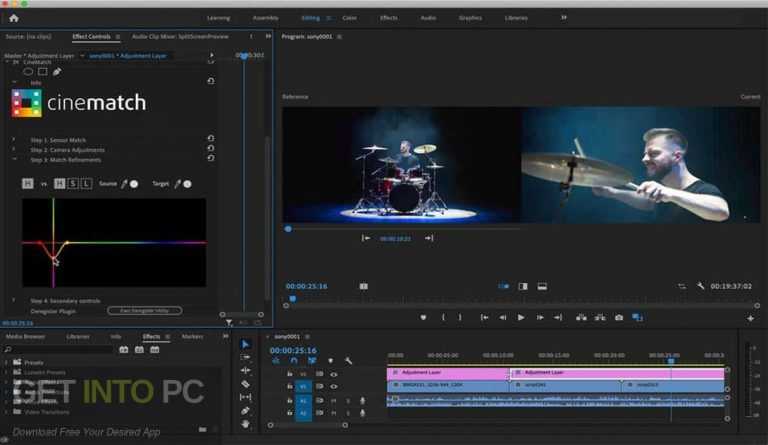Collapse Step 3: Match Refinements section

(x=13, y=159)
